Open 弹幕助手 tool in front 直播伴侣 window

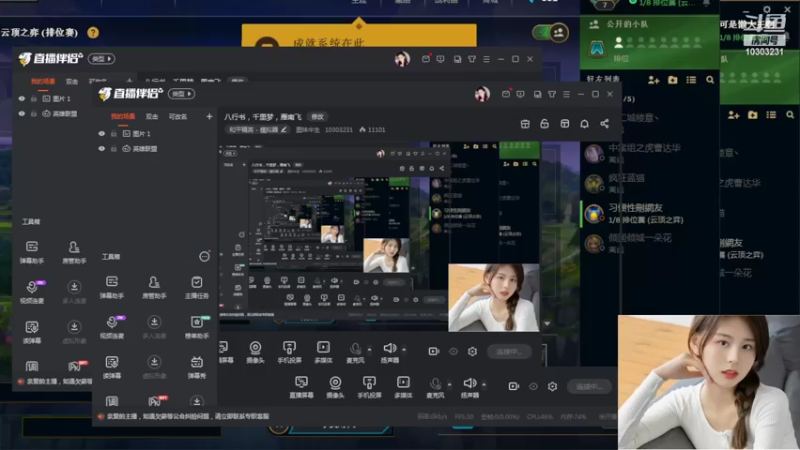pyautogui.click(x=112, y=287)
